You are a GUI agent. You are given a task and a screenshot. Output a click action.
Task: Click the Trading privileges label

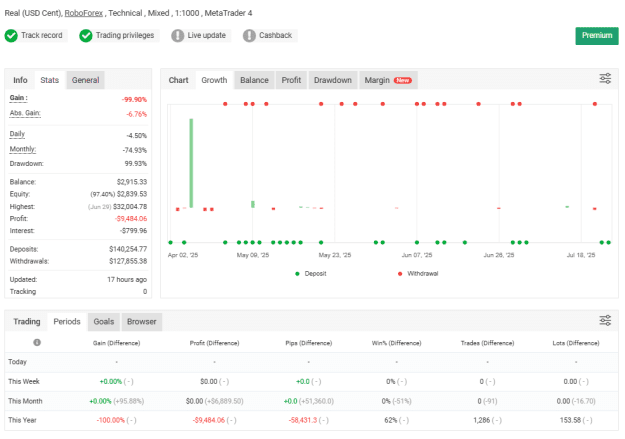click(125, 35)
